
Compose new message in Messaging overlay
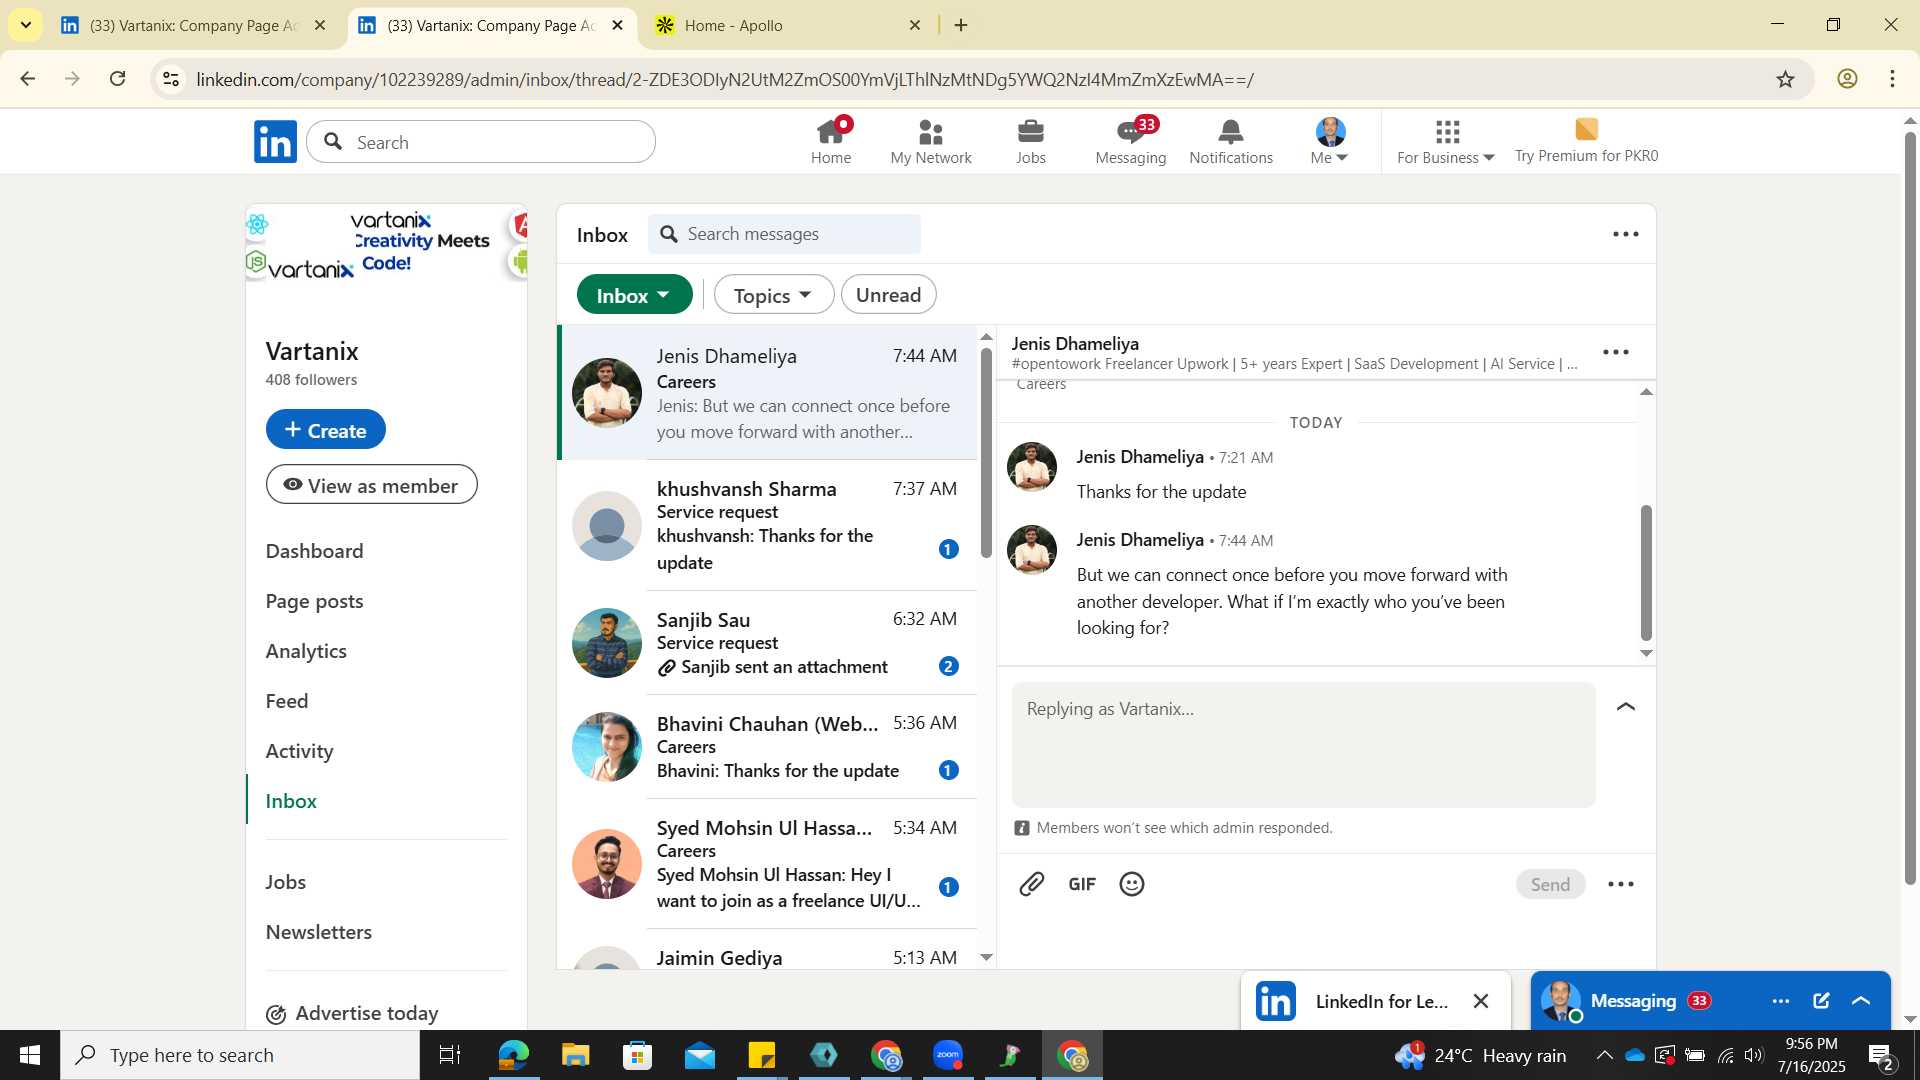pos(1821,1001)
